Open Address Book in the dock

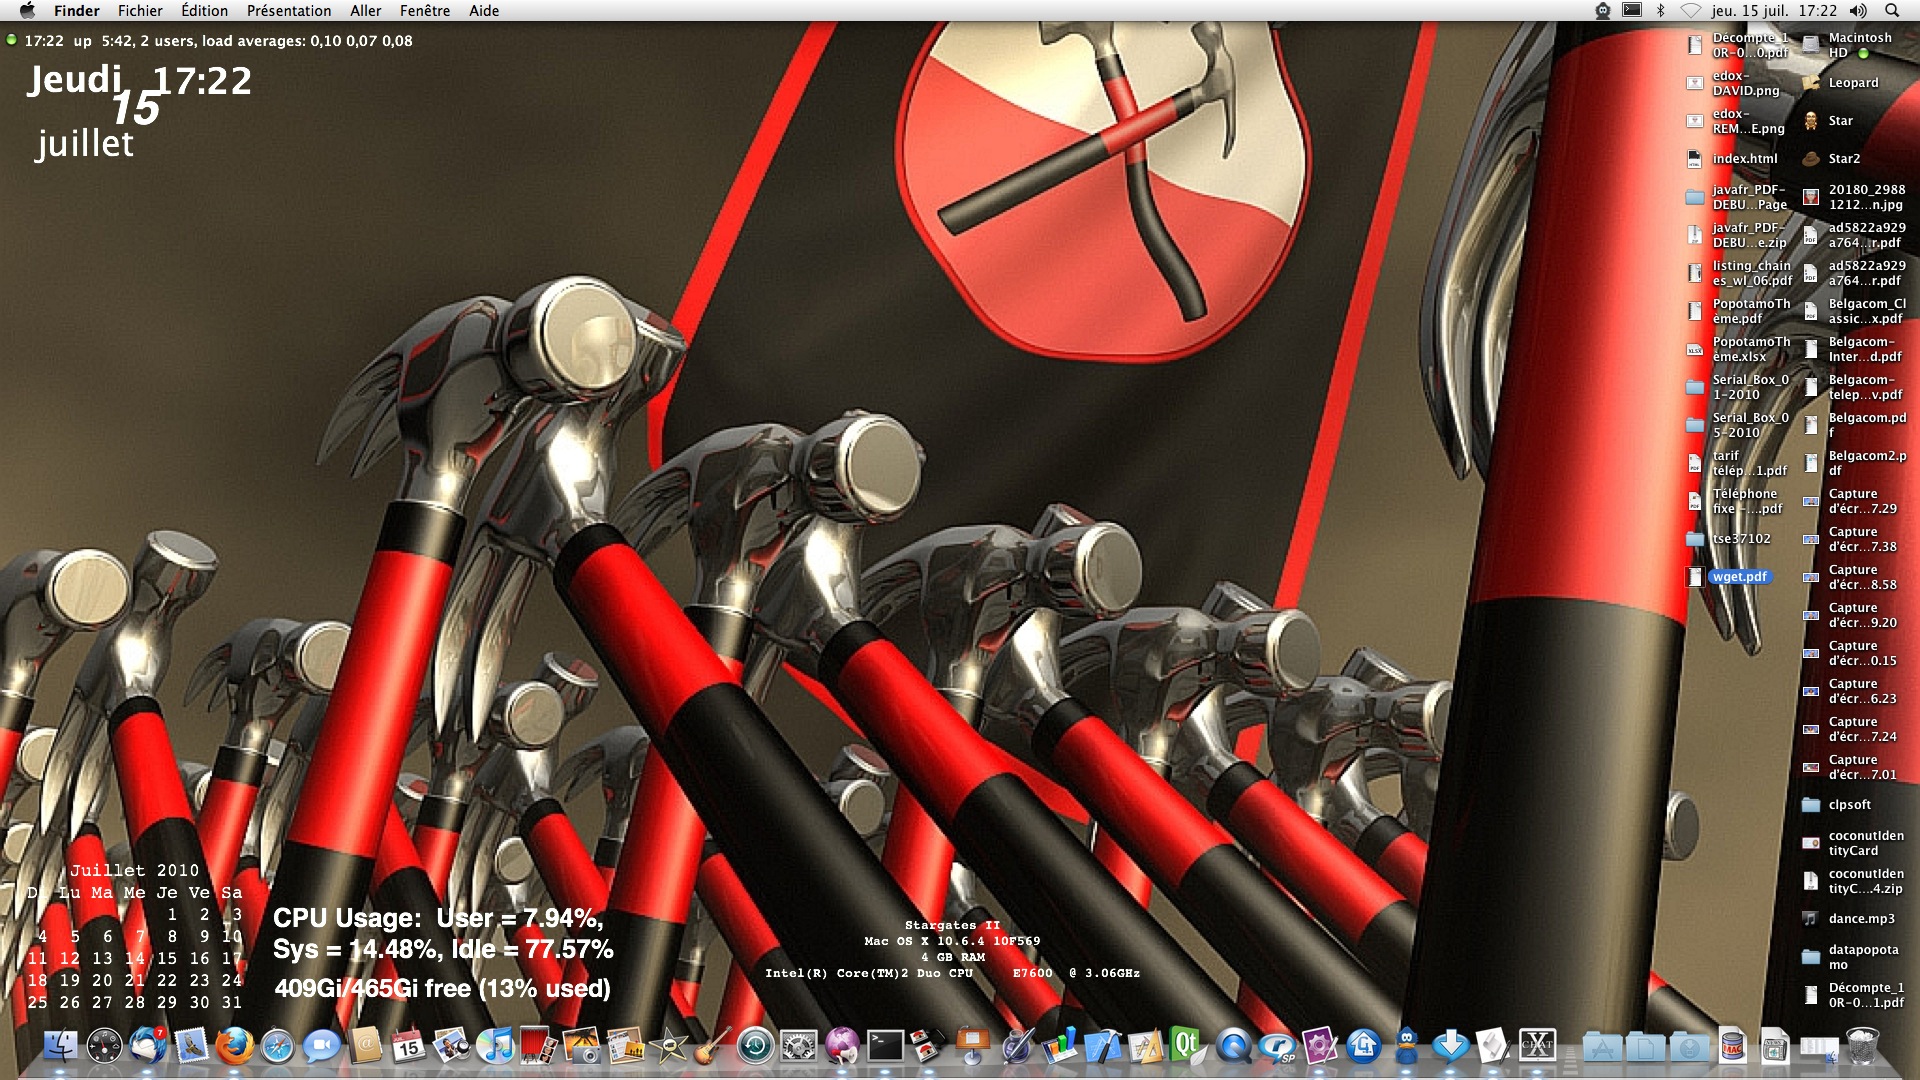pyautogui.click(x=366, y=1046)
